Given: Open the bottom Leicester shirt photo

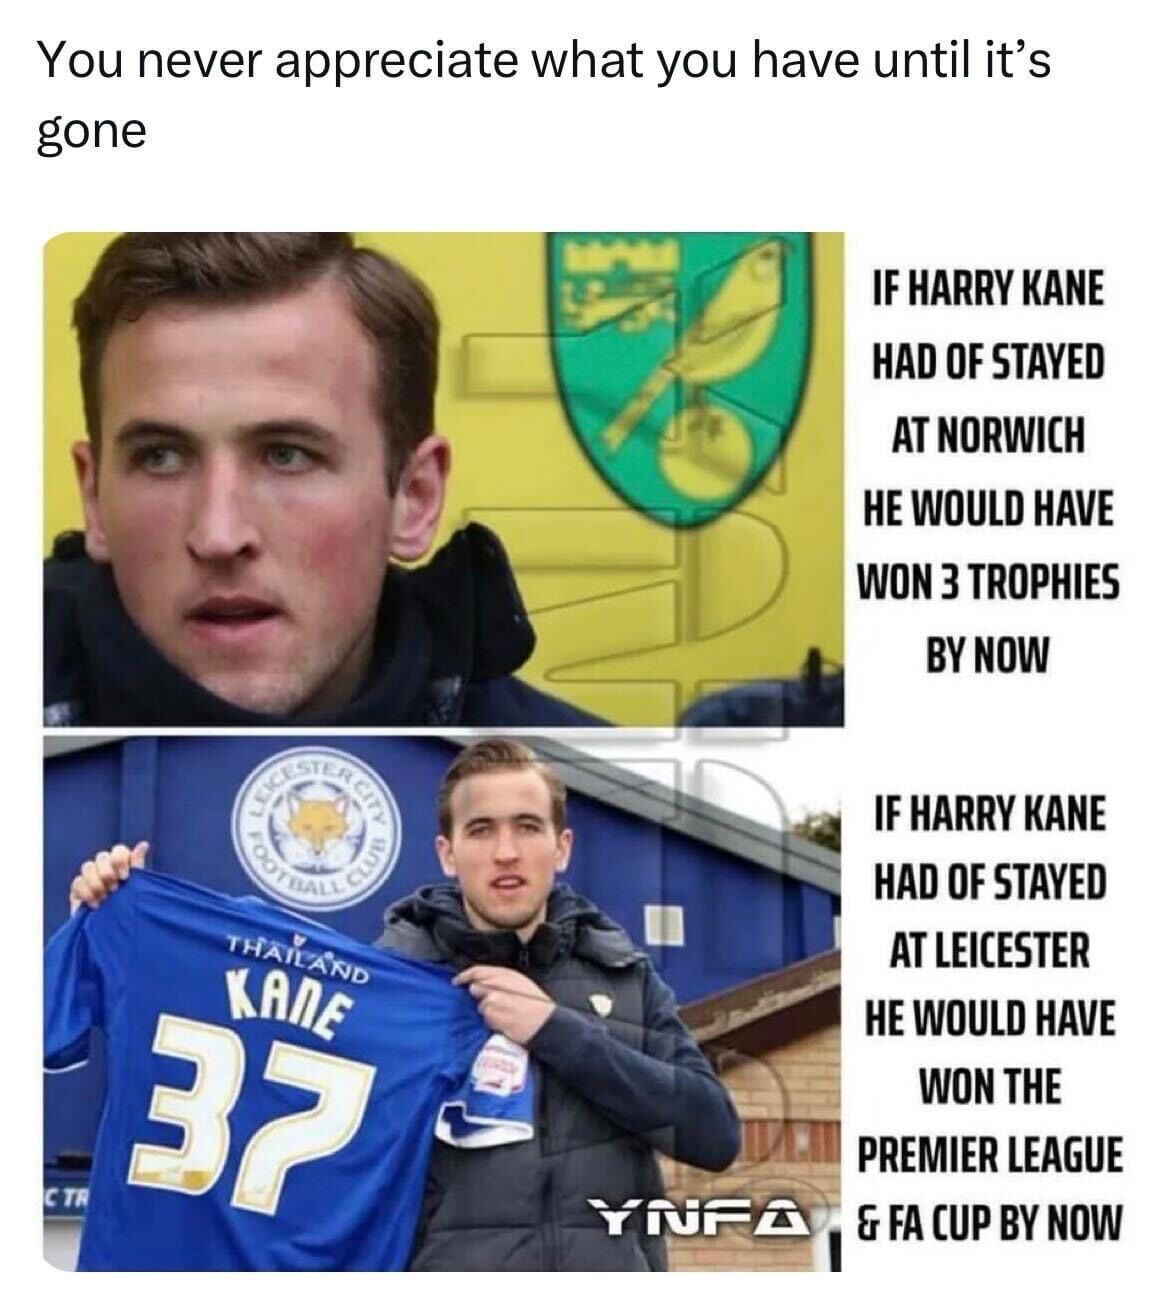Looking at the screenshot, I should point(444,1004).
